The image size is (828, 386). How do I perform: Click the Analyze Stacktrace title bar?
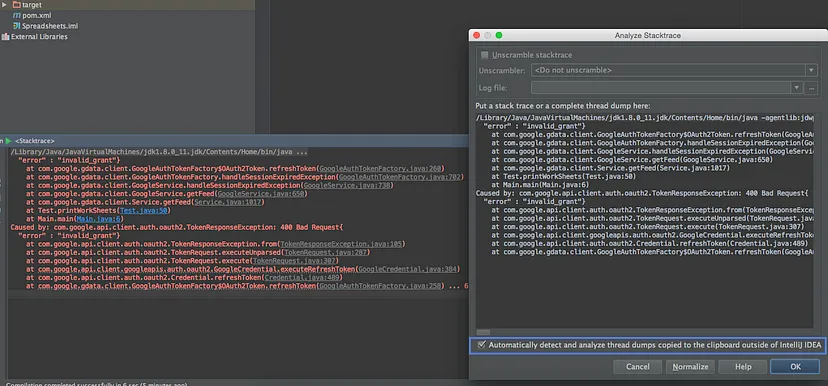pos(647,35)
